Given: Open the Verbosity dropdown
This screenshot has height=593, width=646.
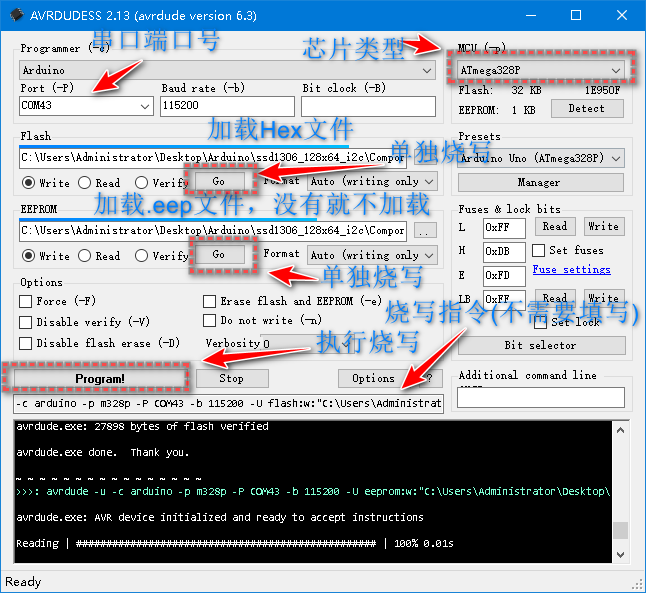Looking at the screenshot, I should click(308, 344).
